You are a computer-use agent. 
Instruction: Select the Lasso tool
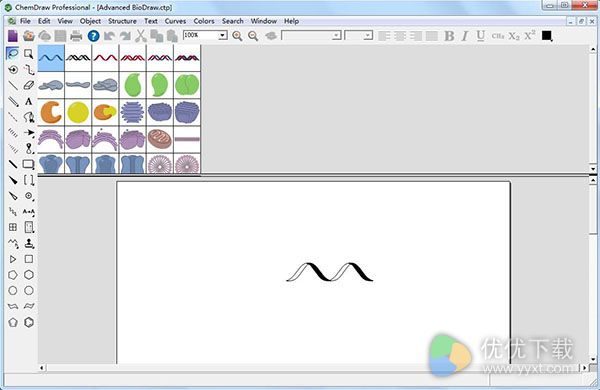coord(13,54)
